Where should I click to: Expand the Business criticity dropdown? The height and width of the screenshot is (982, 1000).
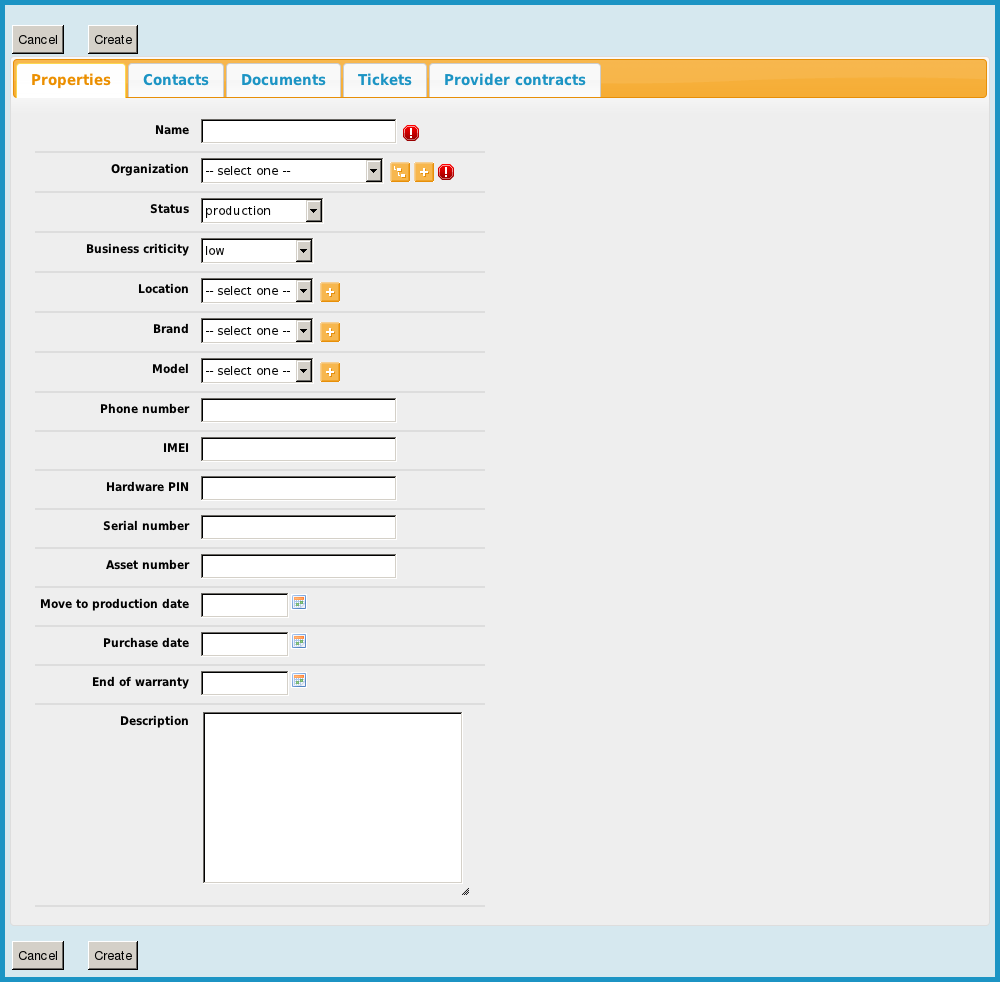coord(256,251)
